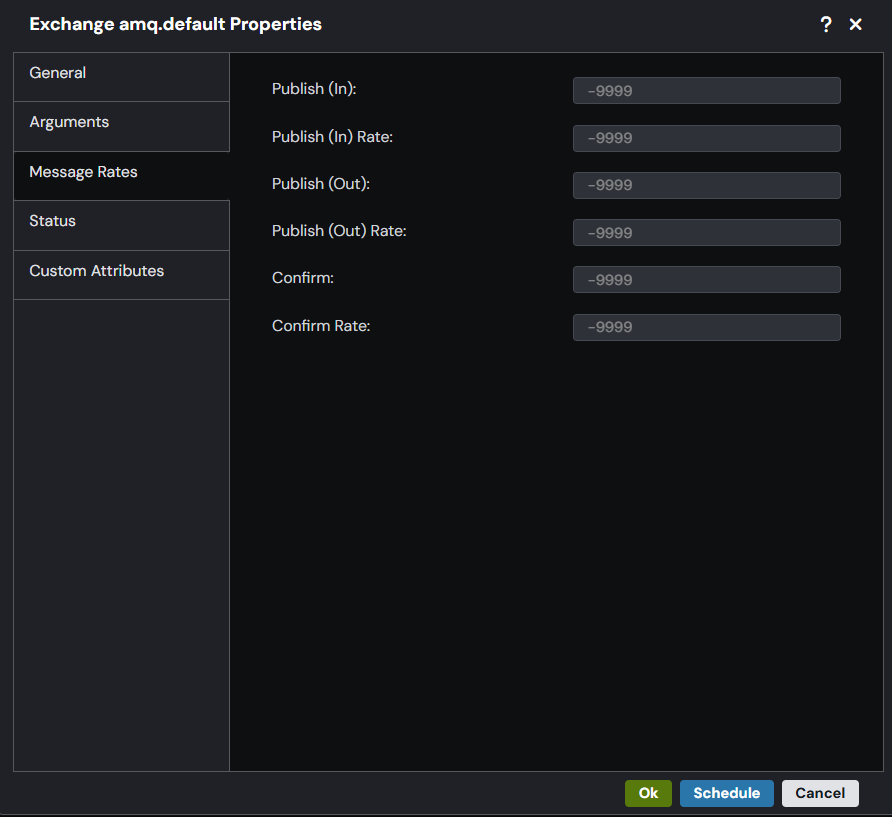The image size is (892, 817).
Task: Click the dialog title Exchange amq.default Properties
Action: [175, 24]
